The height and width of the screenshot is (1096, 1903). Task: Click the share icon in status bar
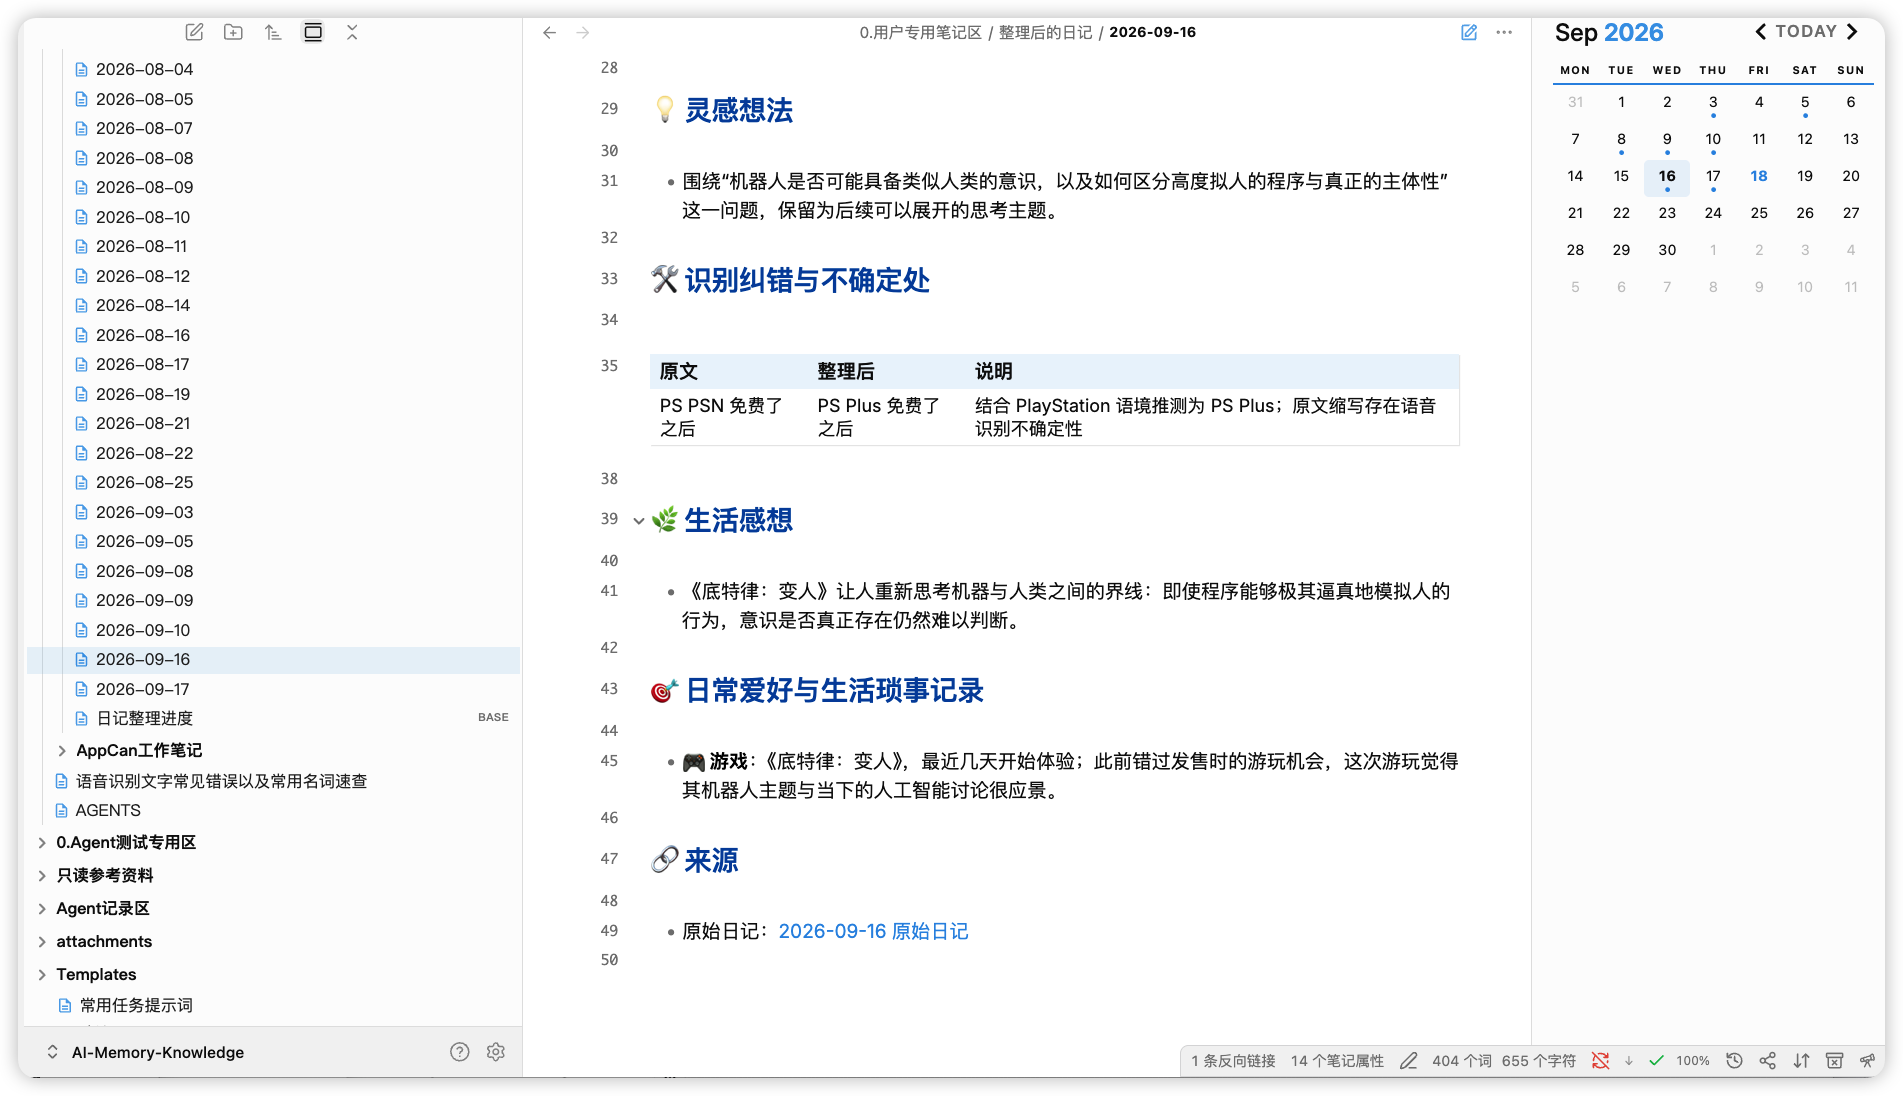click(x=1768, y=1060)
